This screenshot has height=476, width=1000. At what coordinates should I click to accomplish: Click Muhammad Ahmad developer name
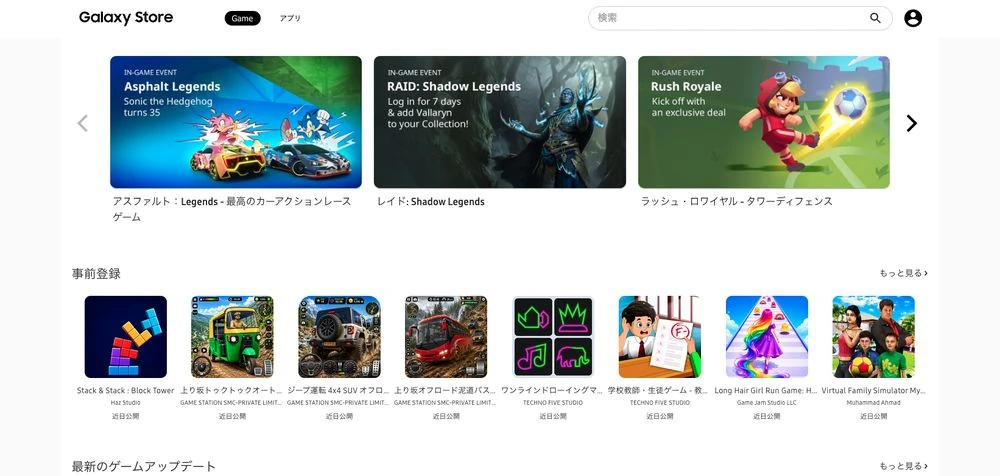point(873,403)
